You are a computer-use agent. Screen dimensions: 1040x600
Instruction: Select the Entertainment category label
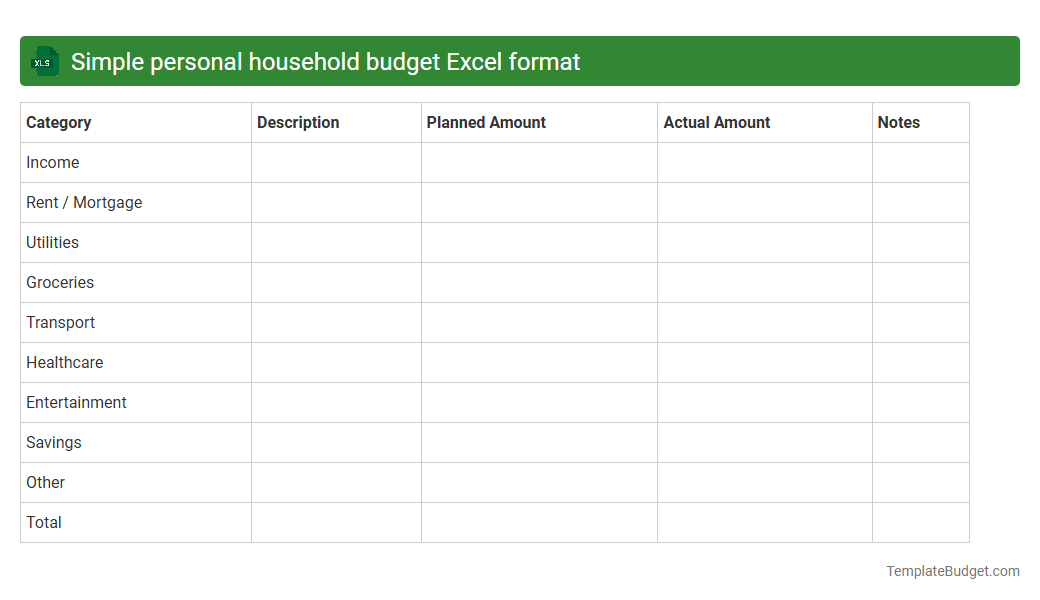click(76, 402)
